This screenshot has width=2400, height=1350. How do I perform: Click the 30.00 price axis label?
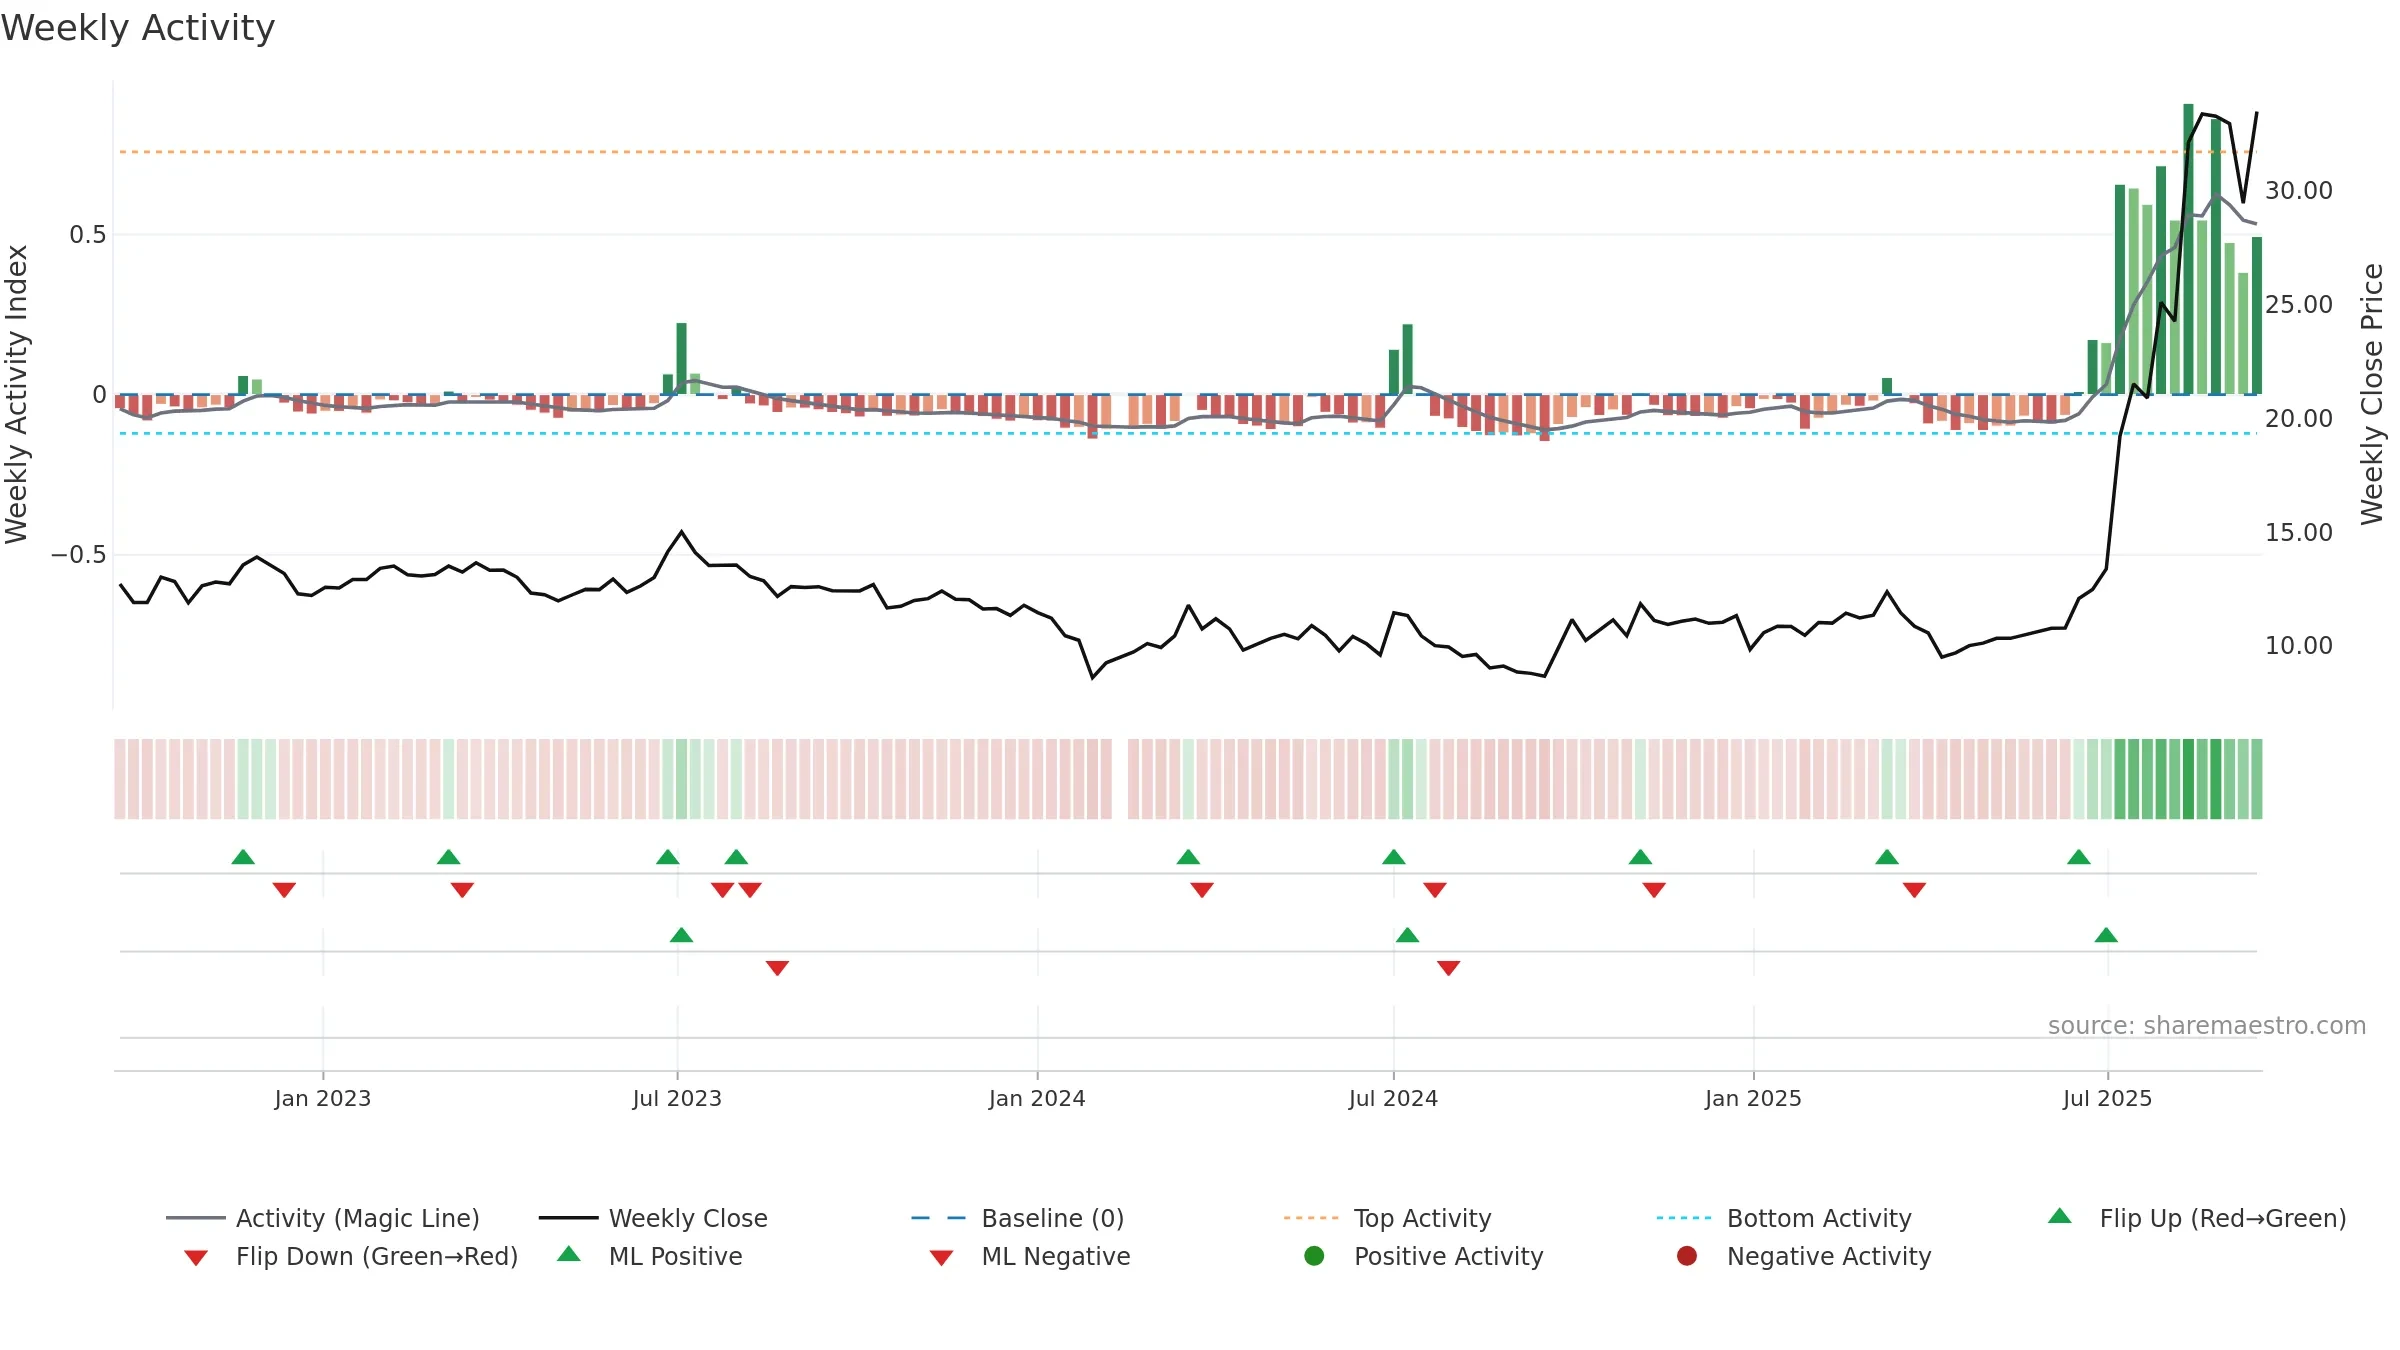2299,190
